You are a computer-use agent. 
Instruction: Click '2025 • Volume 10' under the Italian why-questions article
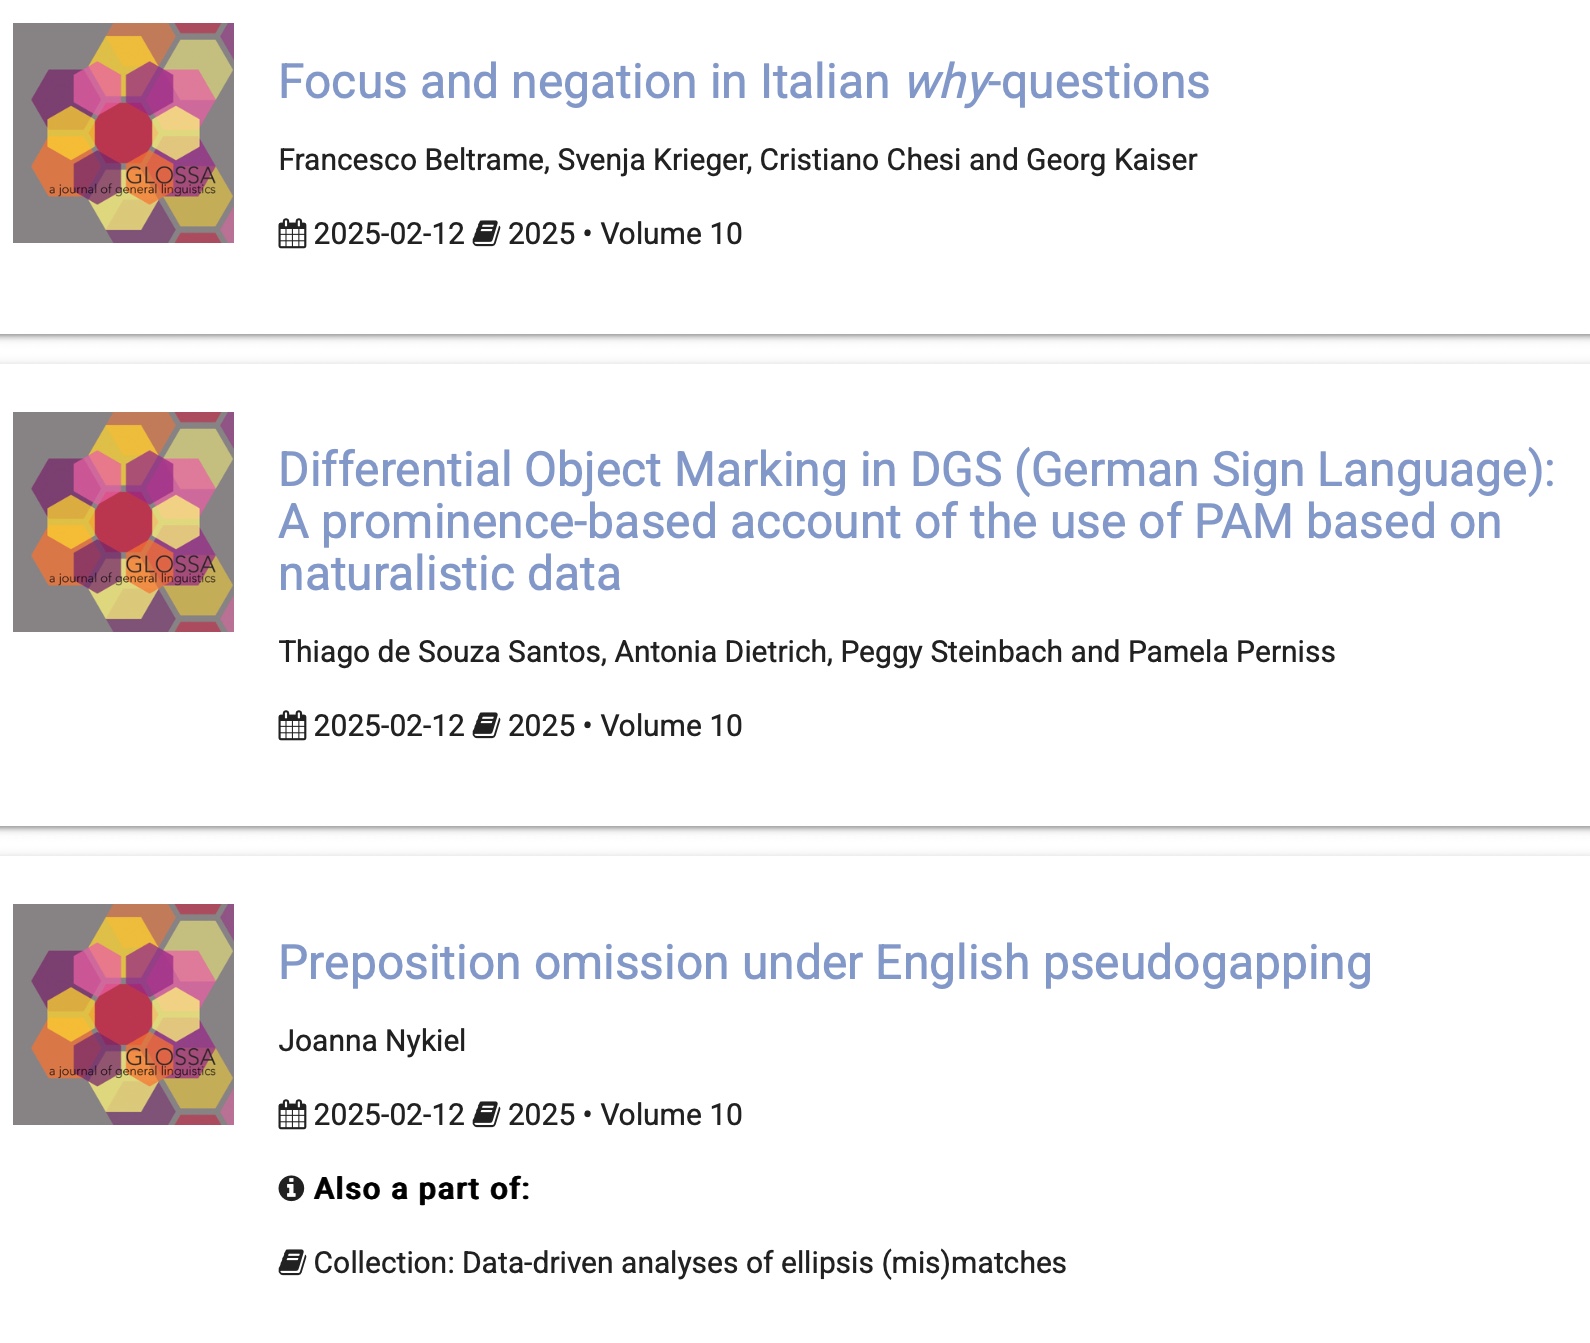(x=625, y=234)
